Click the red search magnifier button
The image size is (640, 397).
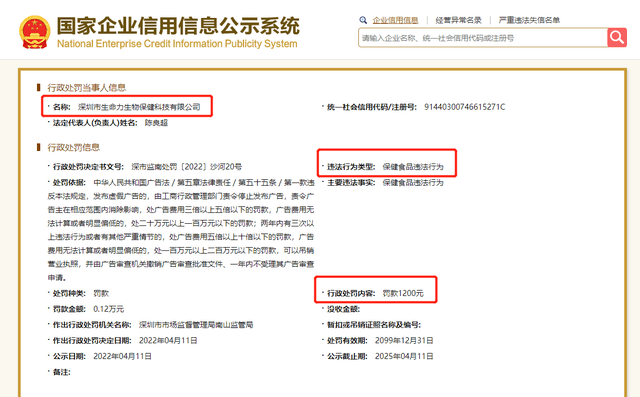pos(617,38)
